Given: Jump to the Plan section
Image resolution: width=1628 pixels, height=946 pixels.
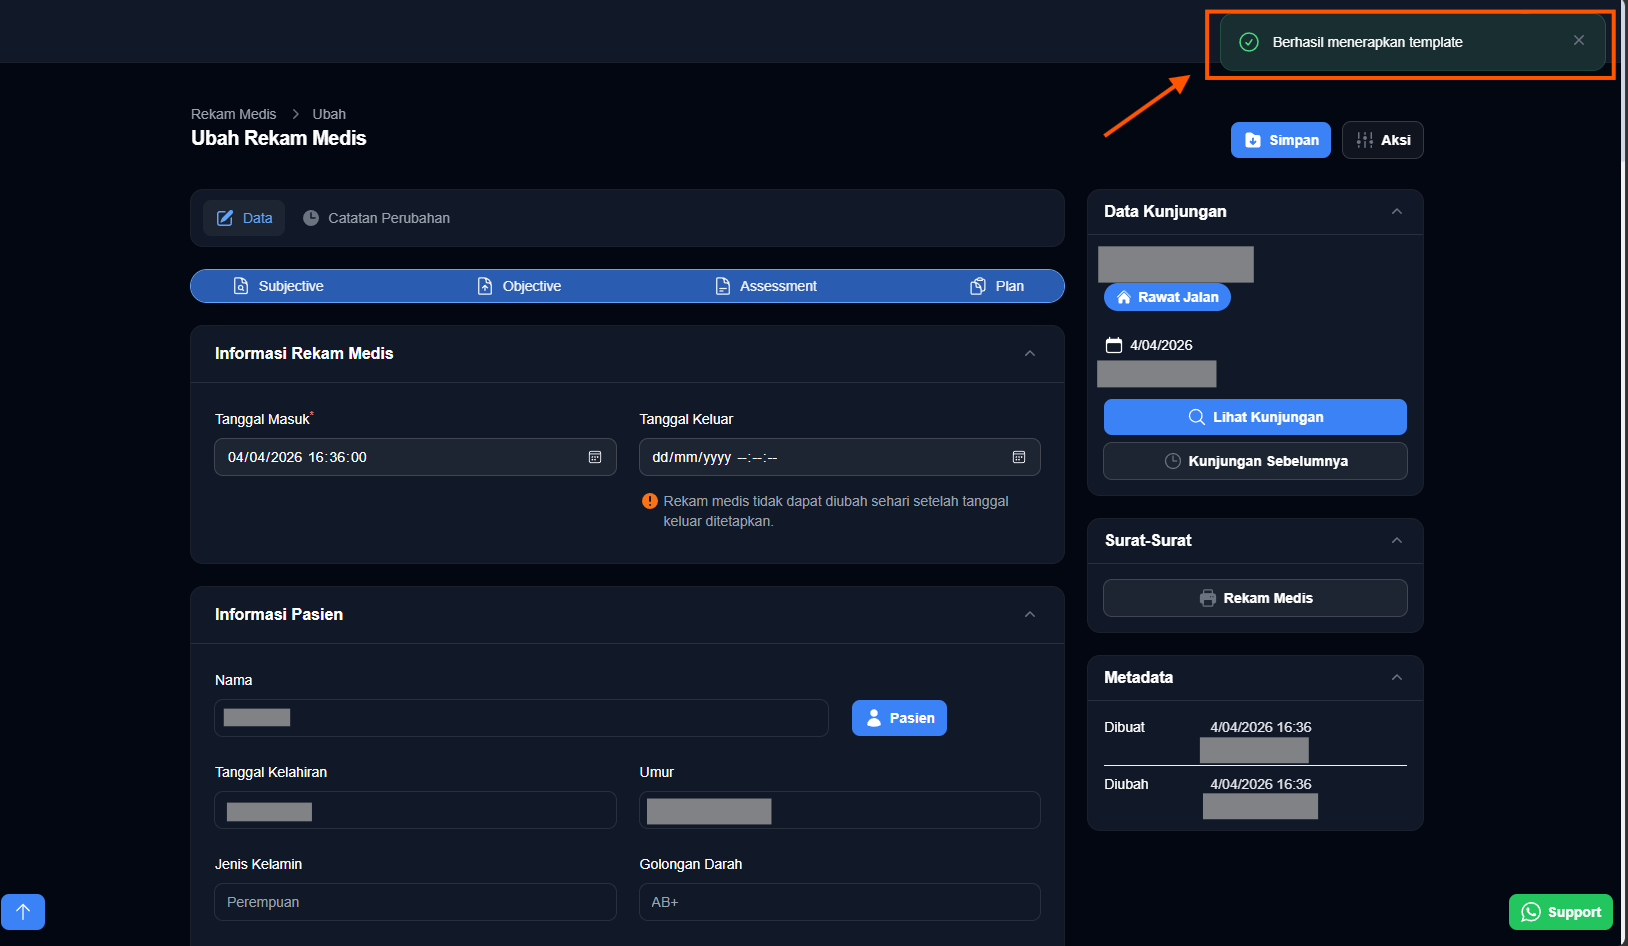Looking at the screenshot, I should (x=997, y=286).
